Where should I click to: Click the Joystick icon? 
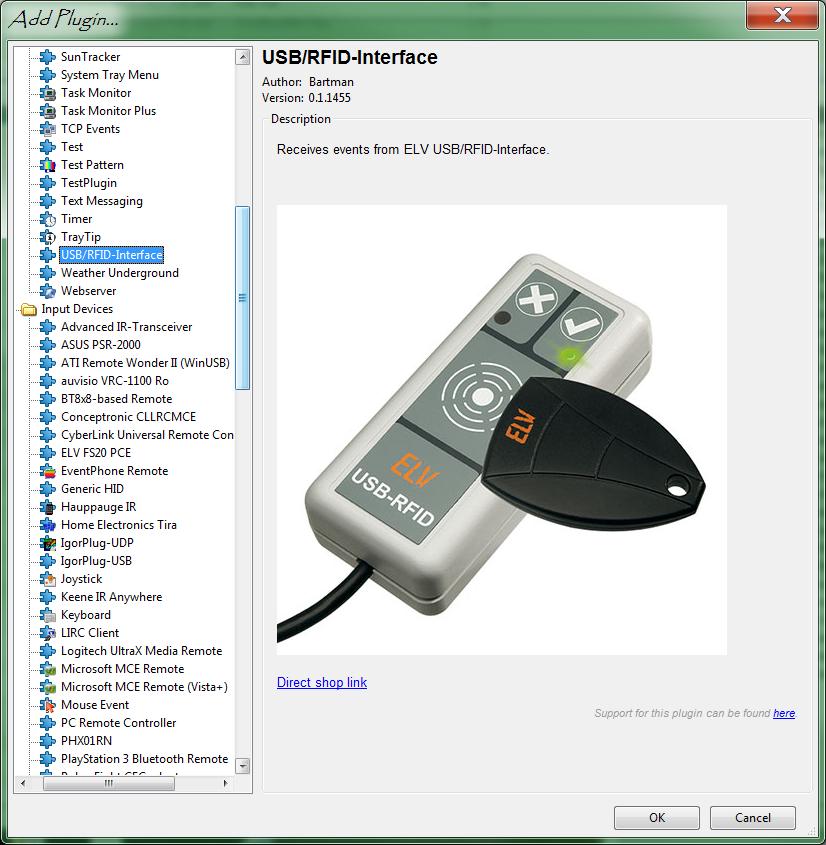(x=48, y=579)
